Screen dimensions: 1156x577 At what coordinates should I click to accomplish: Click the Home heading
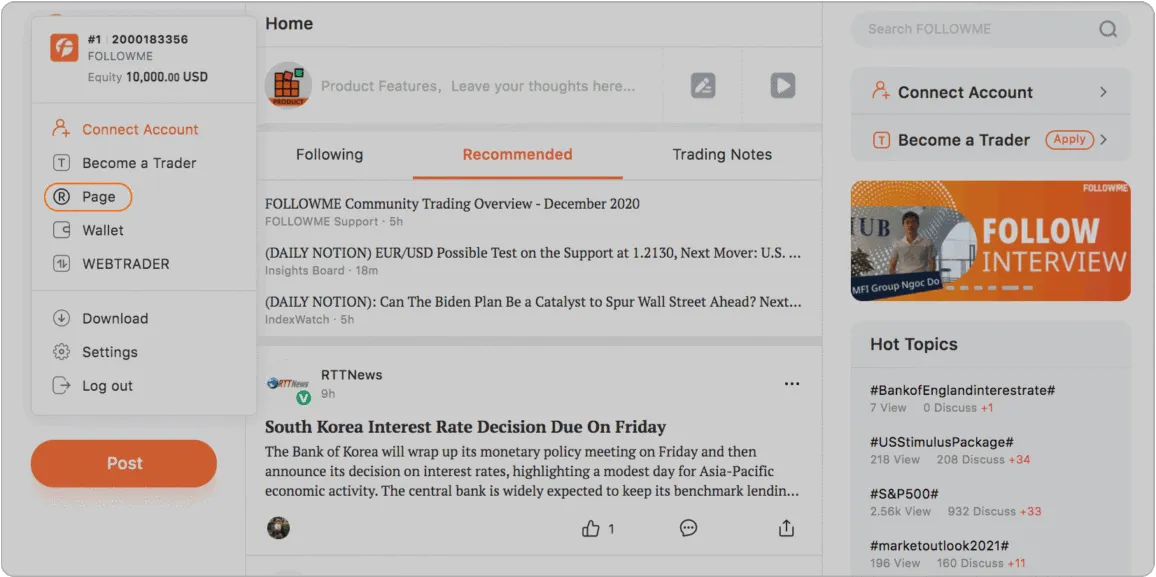point(289,24)
